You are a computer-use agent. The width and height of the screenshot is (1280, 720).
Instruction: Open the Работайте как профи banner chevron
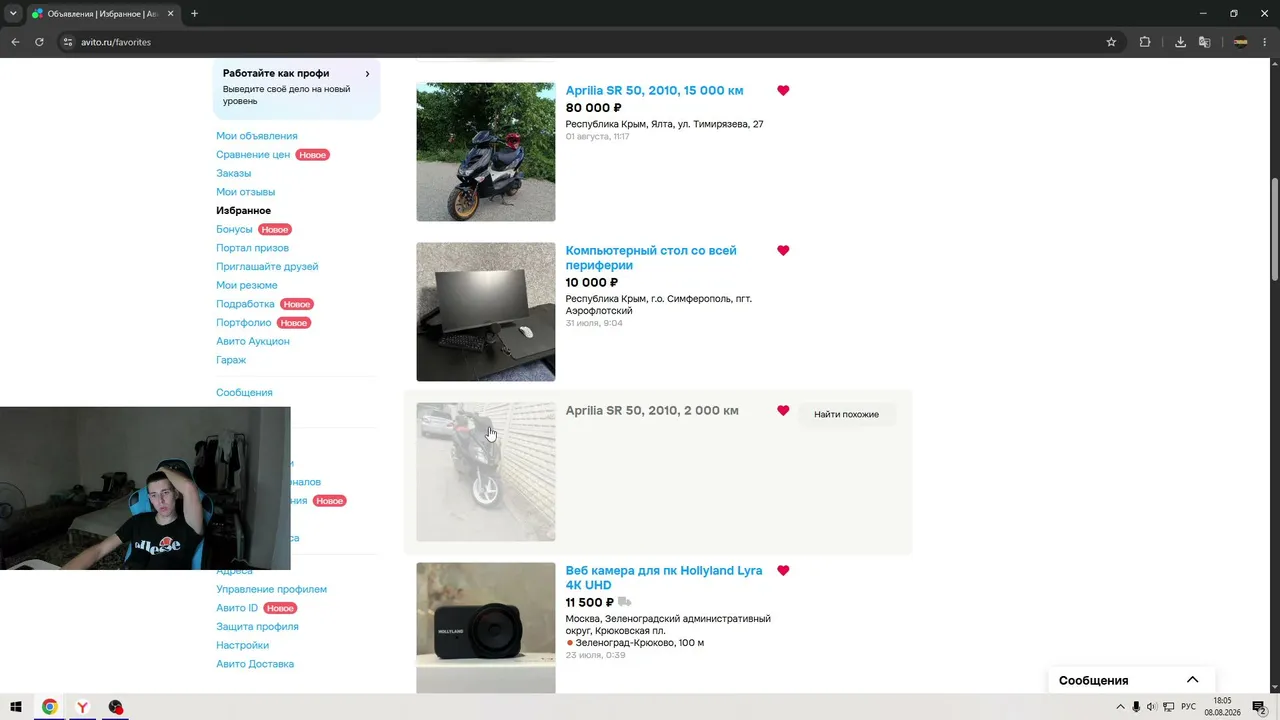click(x=367, y=74)
